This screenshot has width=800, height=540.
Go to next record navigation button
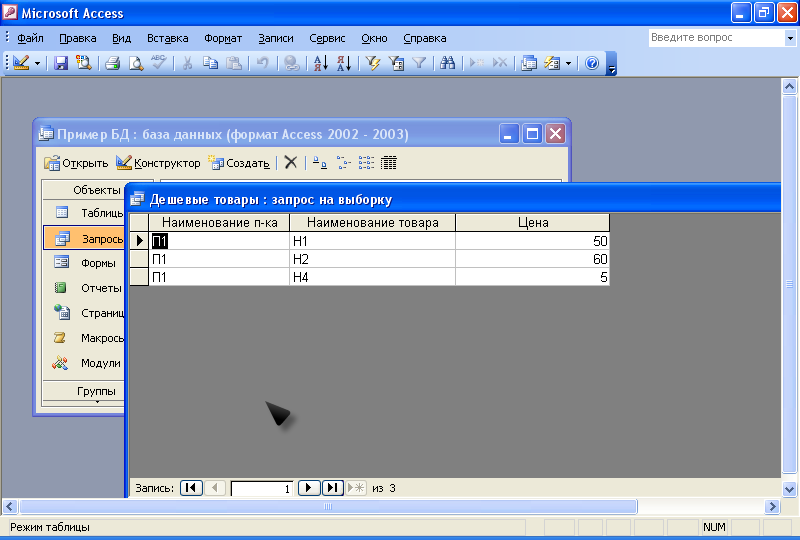pyautogui.click(x=309, y=488)
